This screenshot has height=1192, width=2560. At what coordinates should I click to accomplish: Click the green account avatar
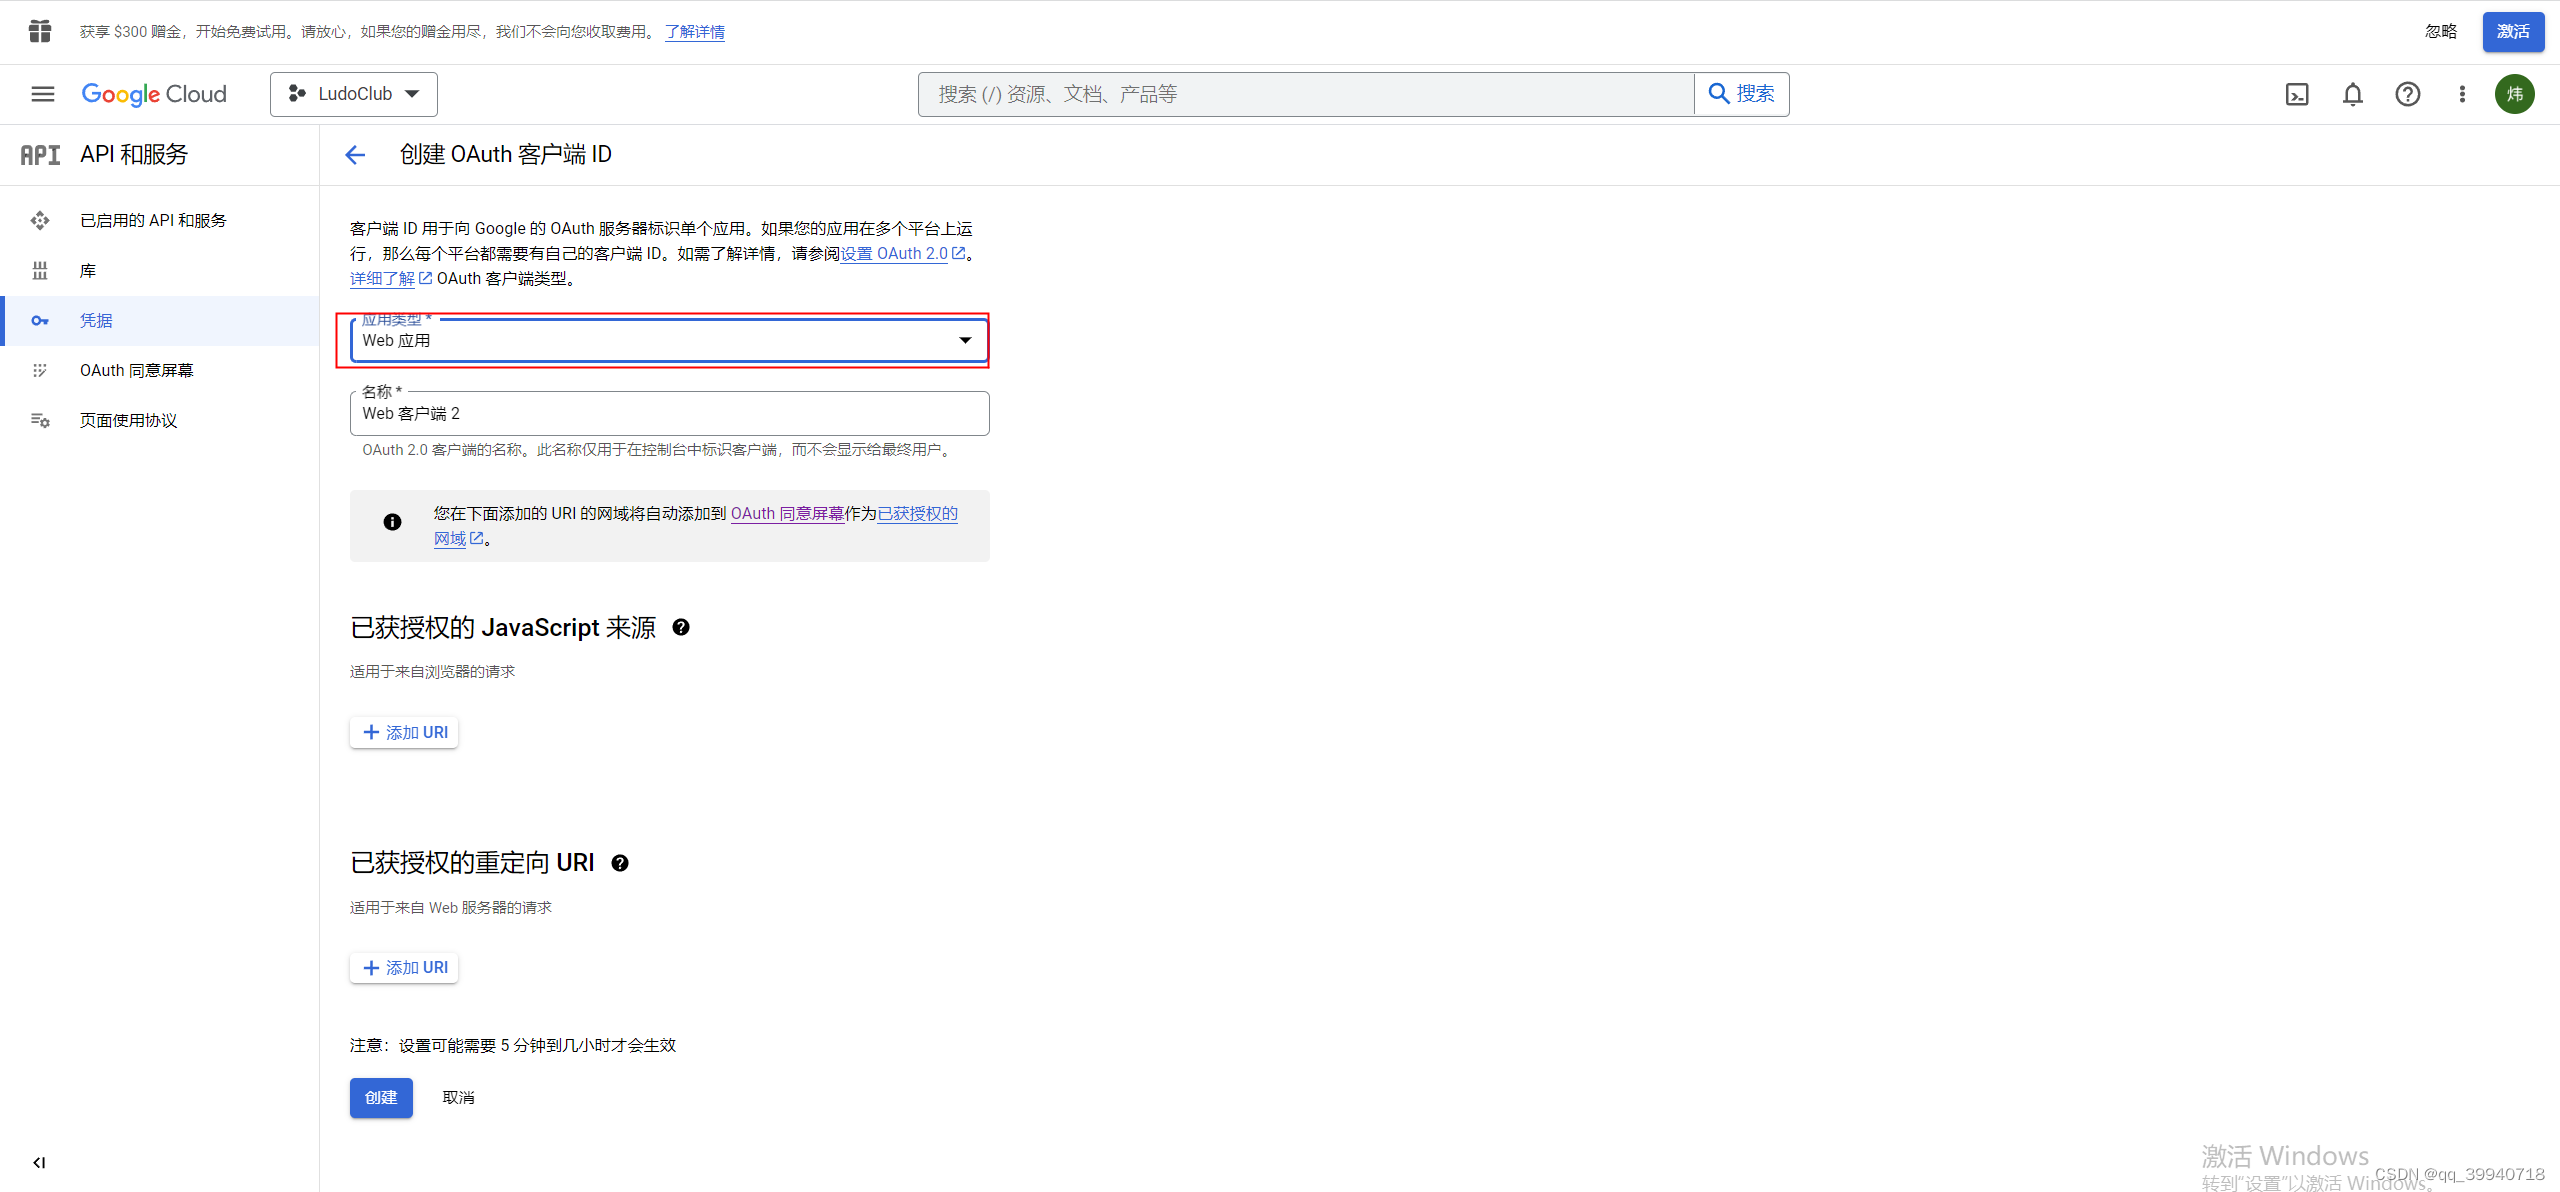click(x=2514, y=94)
